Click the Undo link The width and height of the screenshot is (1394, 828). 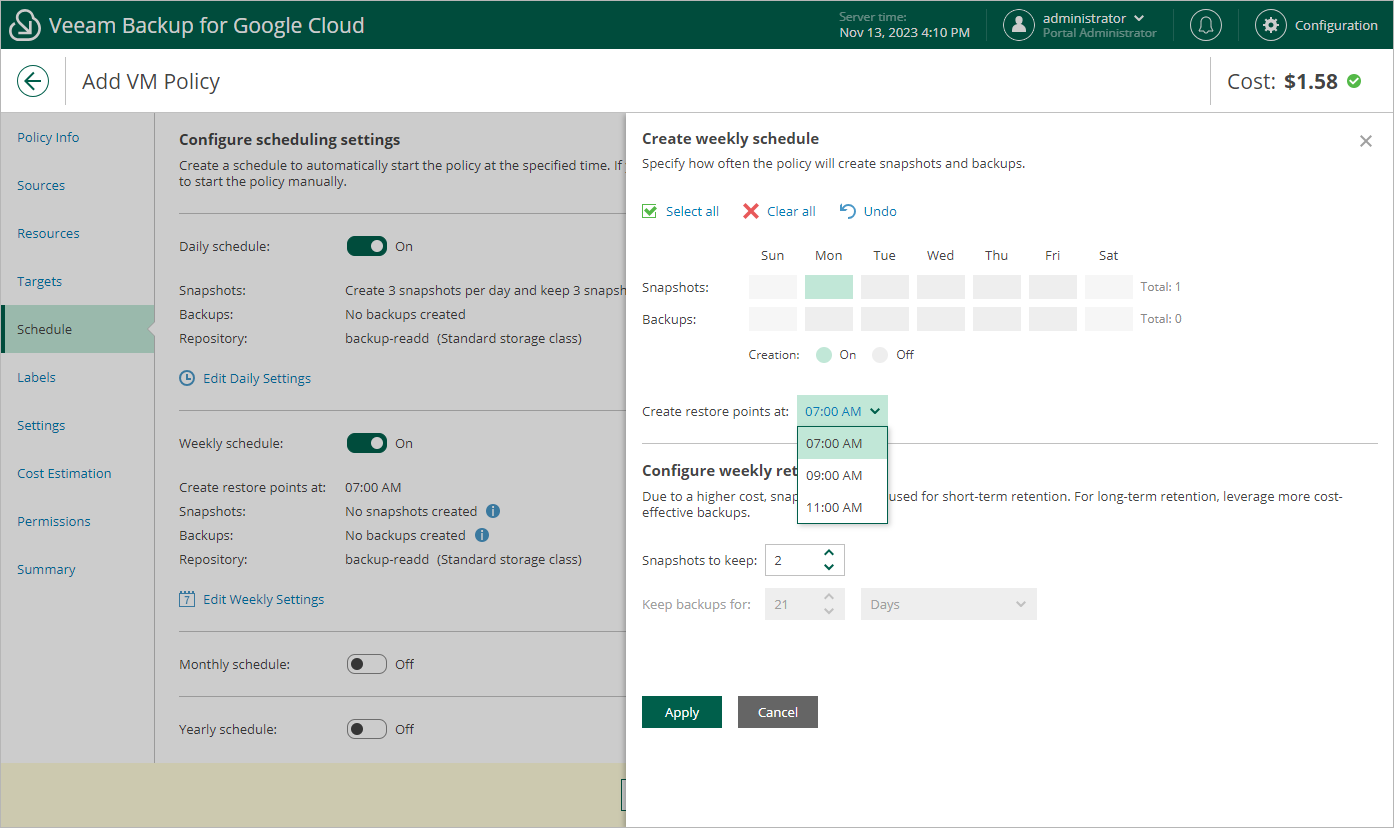pyautogui.click(x=880, y=211)
